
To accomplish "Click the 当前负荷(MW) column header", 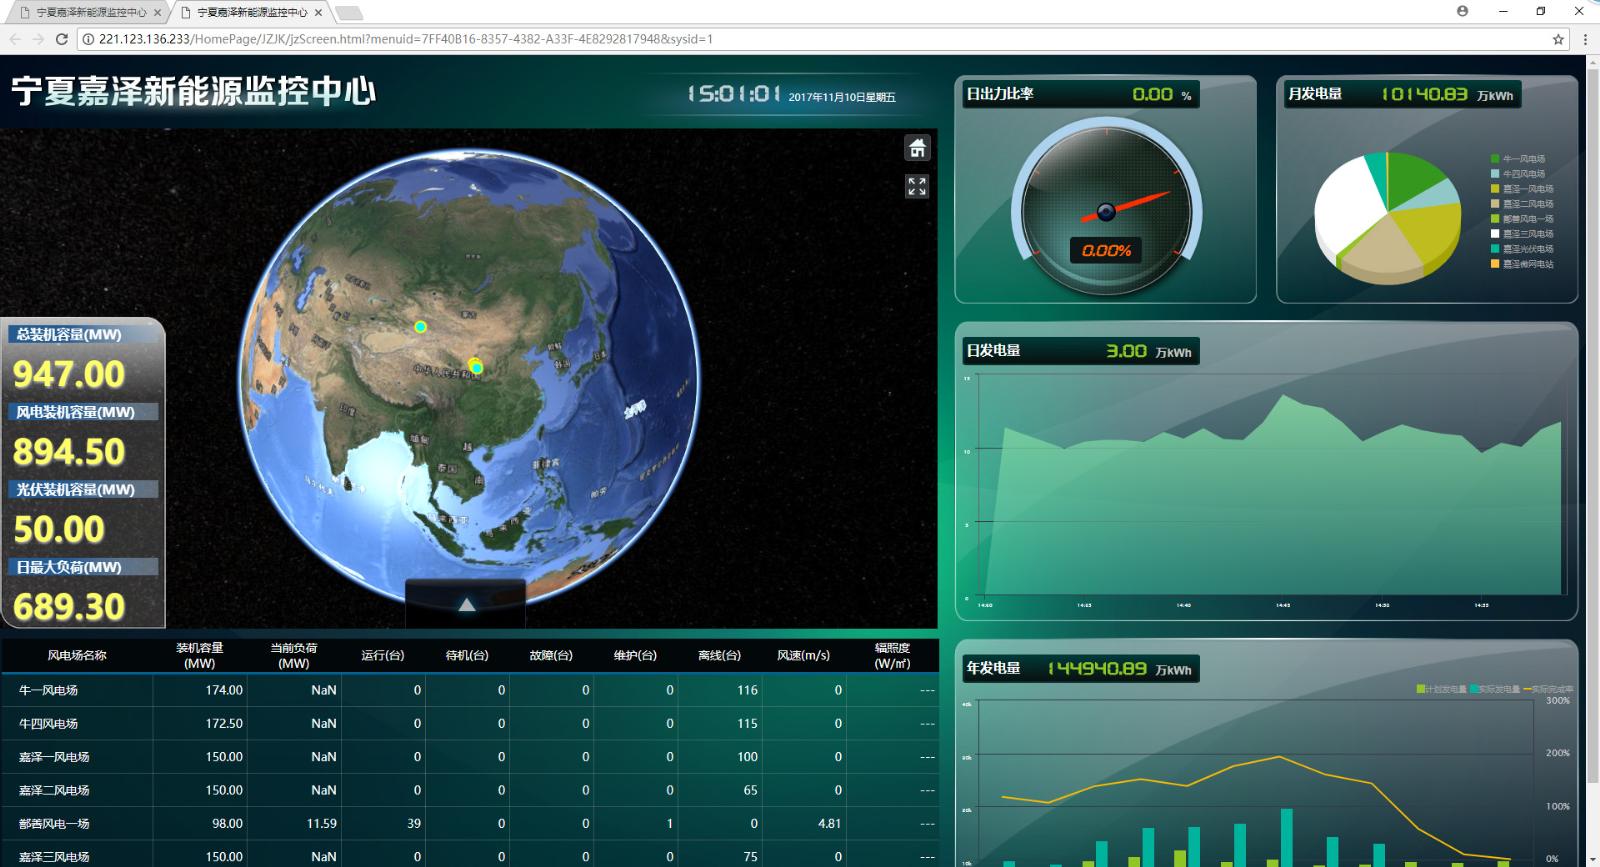I will coord(293,656).
